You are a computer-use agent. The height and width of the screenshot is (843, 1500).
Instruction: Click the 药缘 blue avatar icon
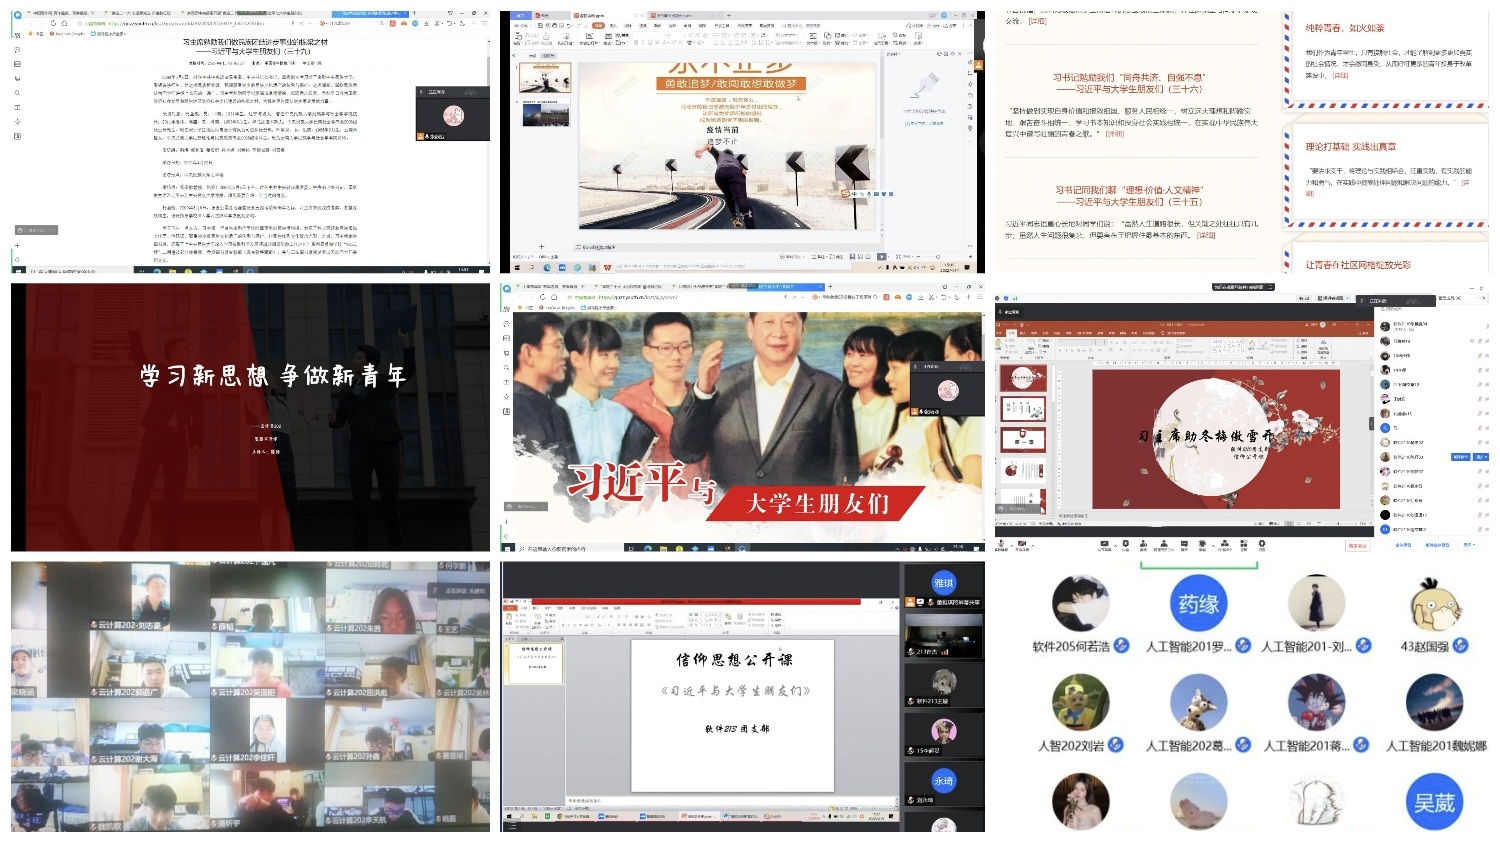point(1198,604)
